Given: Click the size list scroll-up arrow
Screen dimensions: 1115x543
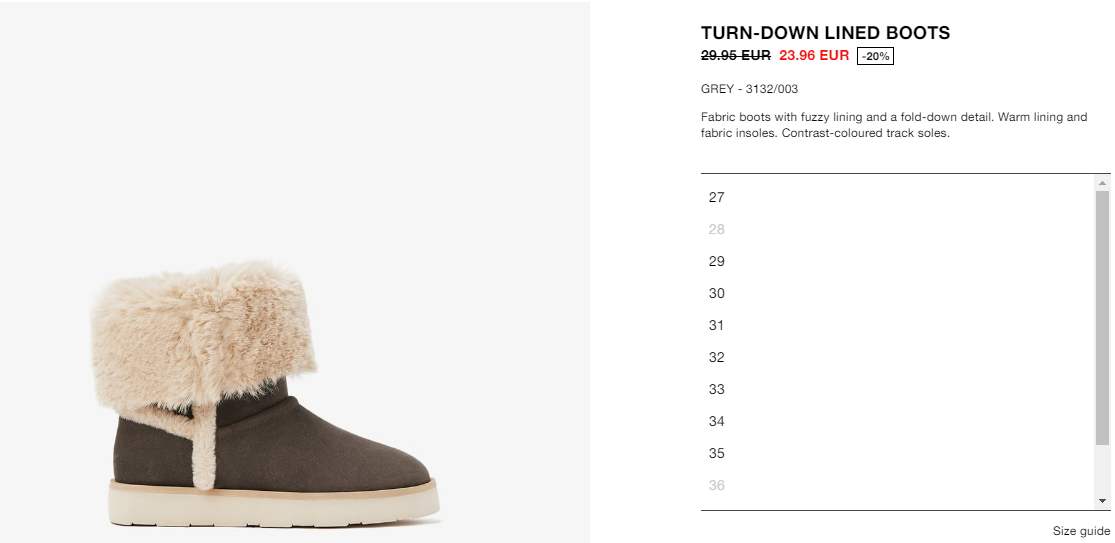Looking at the screenshot, I should coord(1102,183).
